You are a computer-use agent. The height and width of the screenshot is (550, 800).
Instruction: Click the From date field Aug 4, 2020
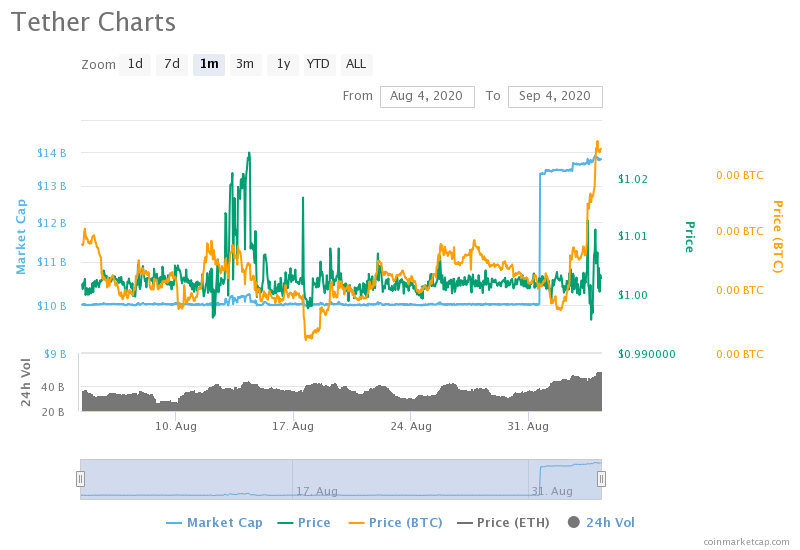(x=427, y=96)
